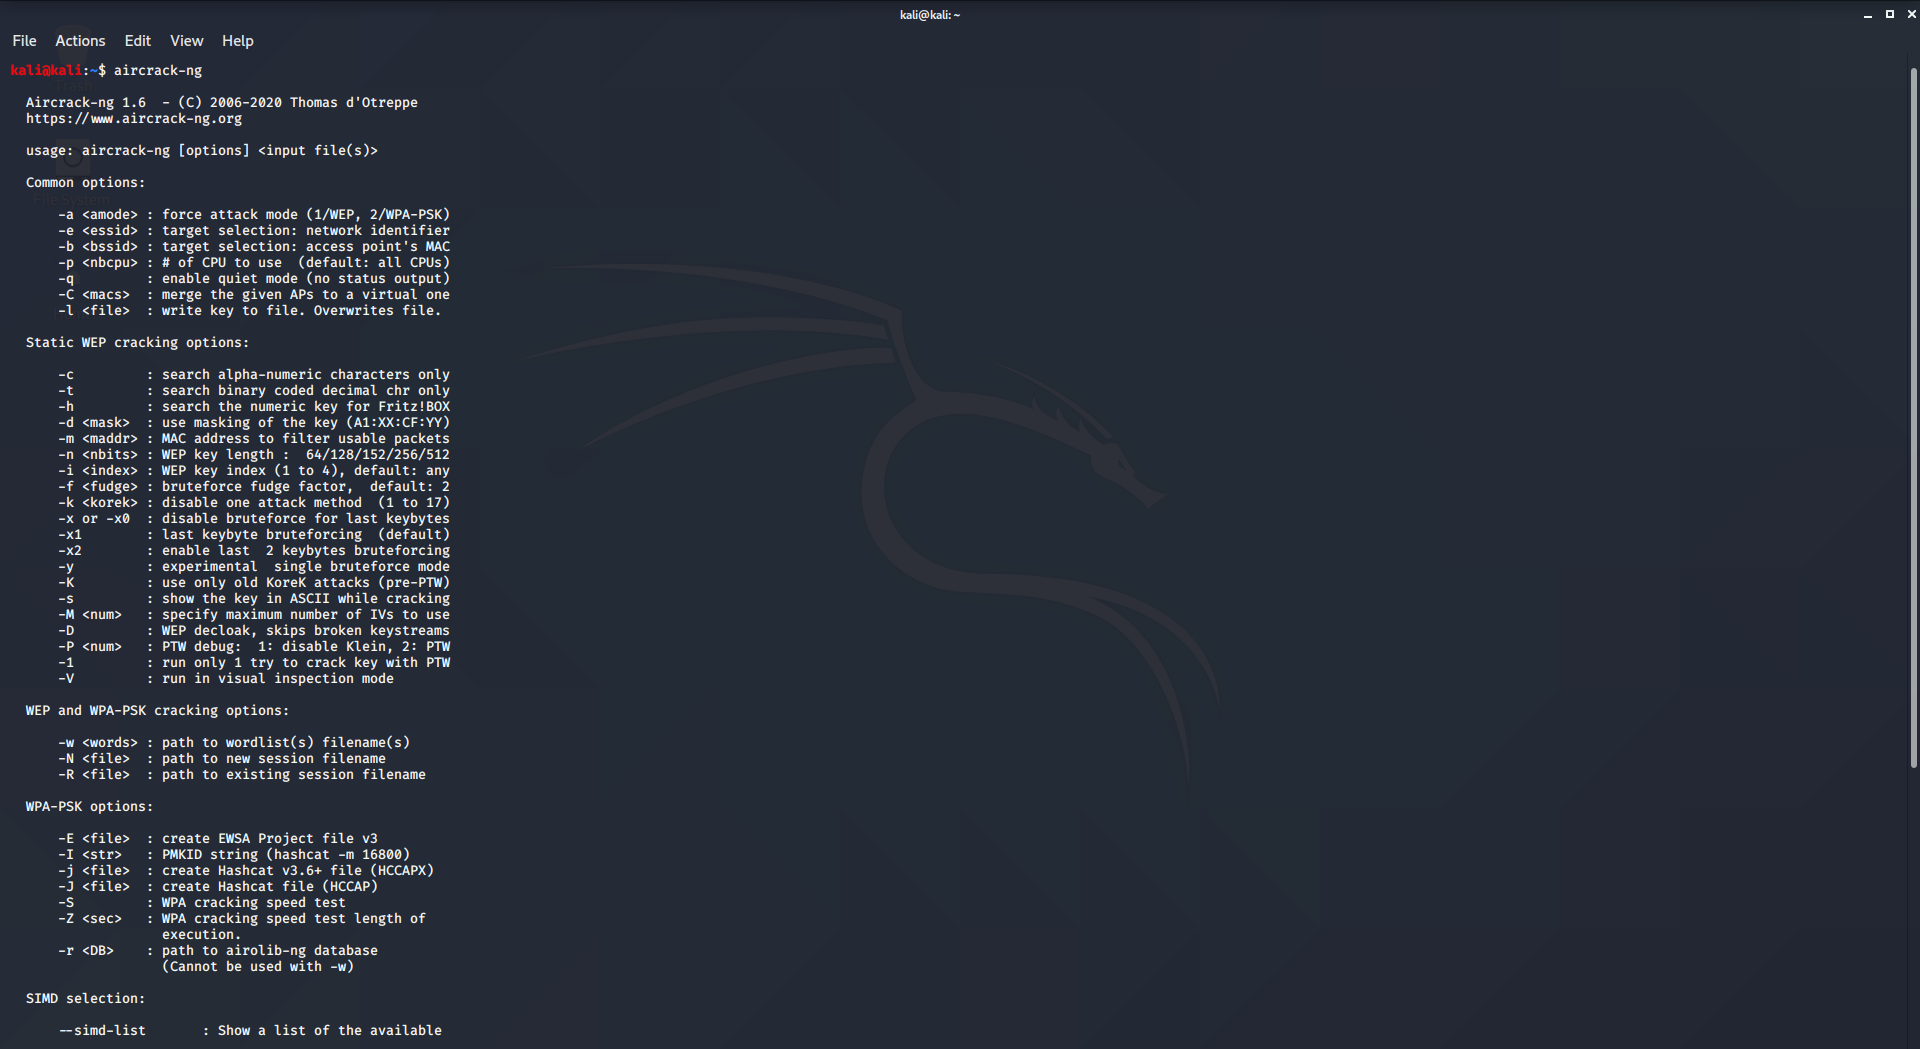The image size is (1920, 1049).
Task: Click the '-M <num>' maximum IVs line
Action: click(x=254, y=615)
